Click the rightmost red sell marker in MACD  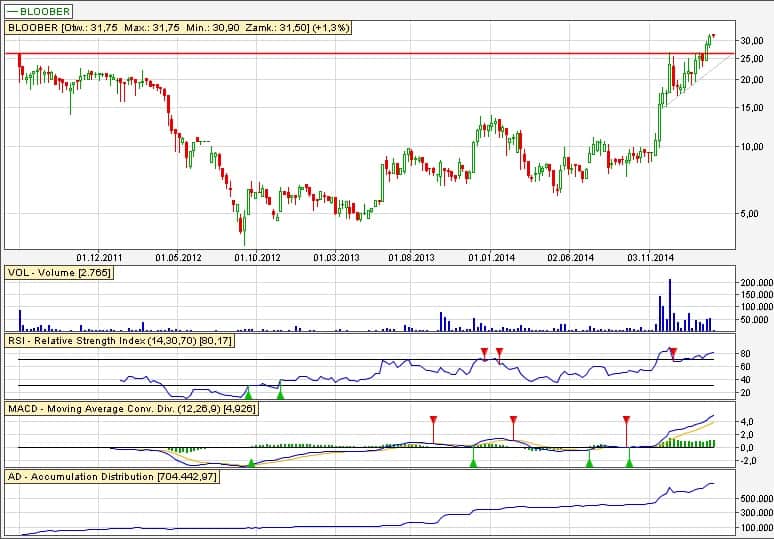coord(626,421)
